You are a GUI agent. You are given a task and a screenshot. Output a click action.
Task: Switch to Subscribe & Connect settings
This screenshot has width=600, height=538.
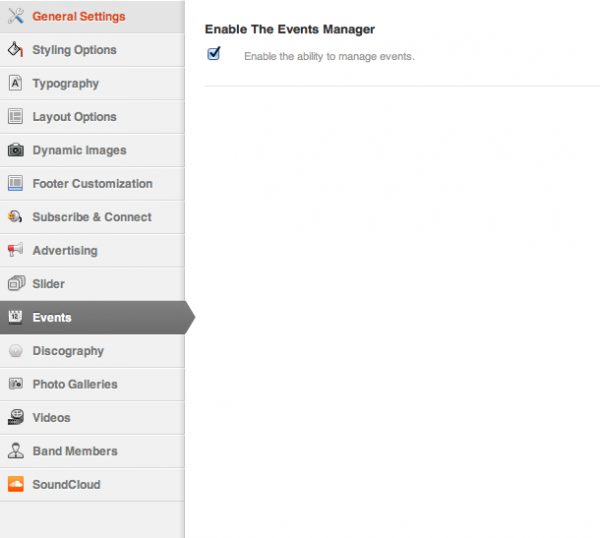(91, 217)
